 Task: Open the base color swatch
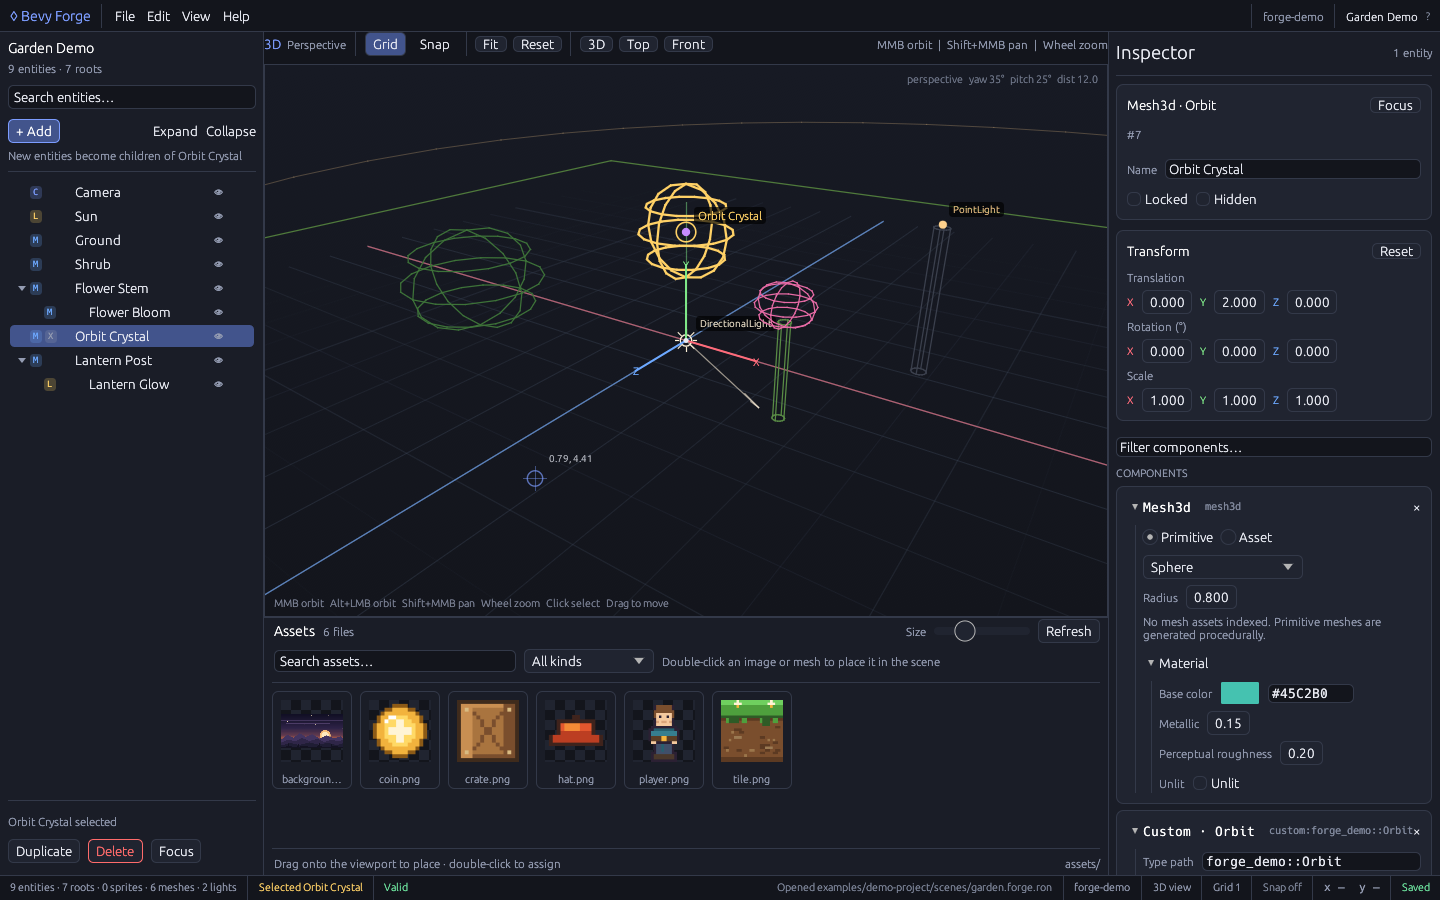(1240, 693)
